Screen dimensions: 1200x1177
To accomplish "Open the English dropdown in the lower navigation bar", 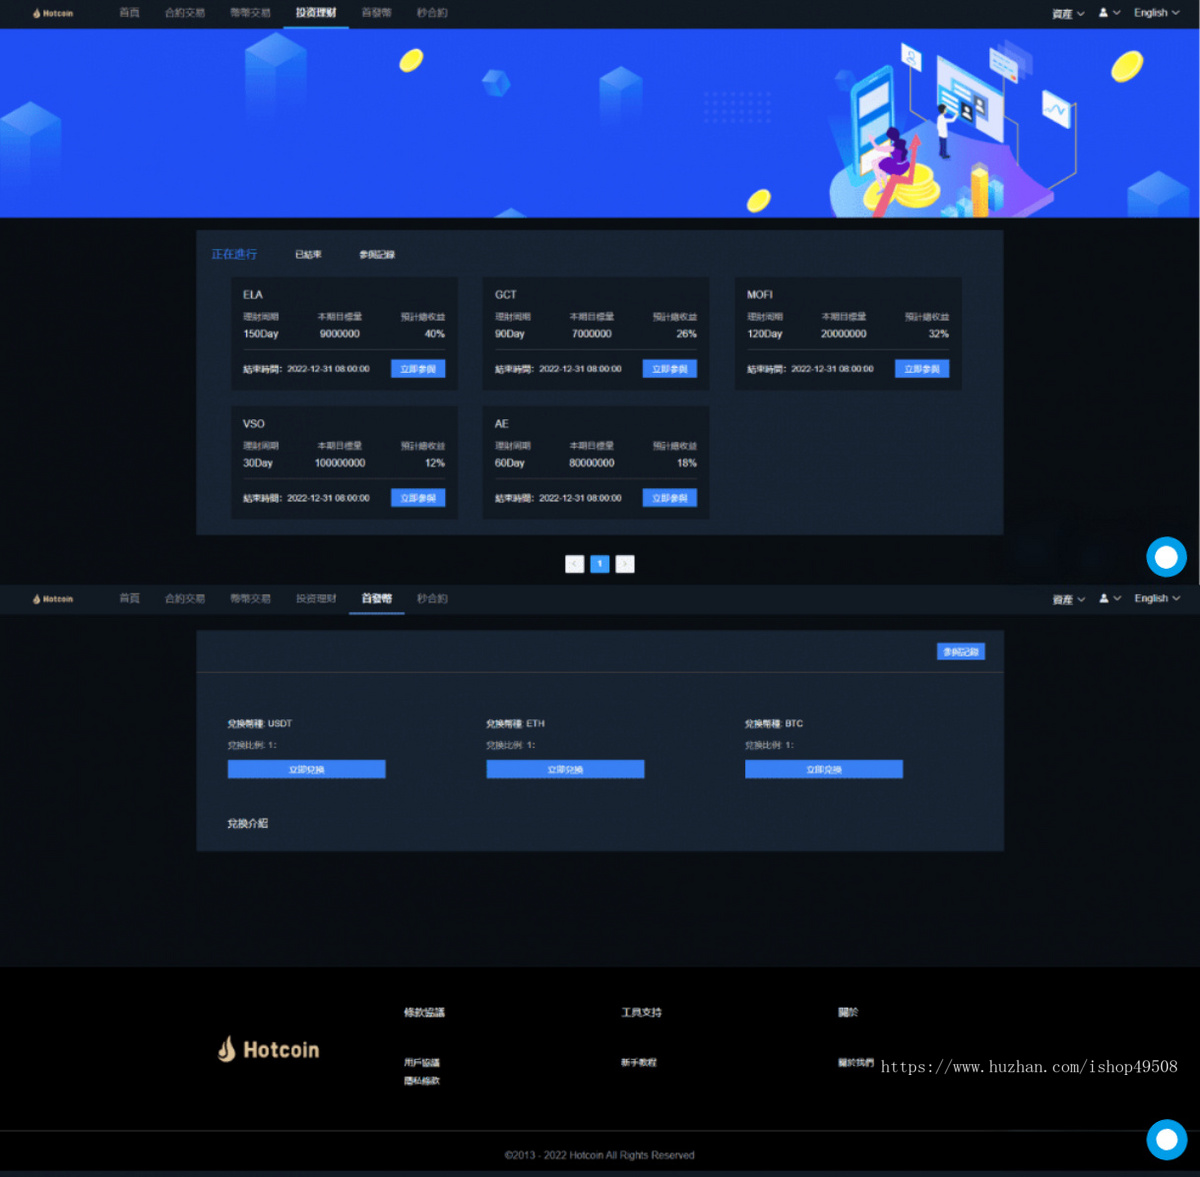I will tap(1157, 599).
